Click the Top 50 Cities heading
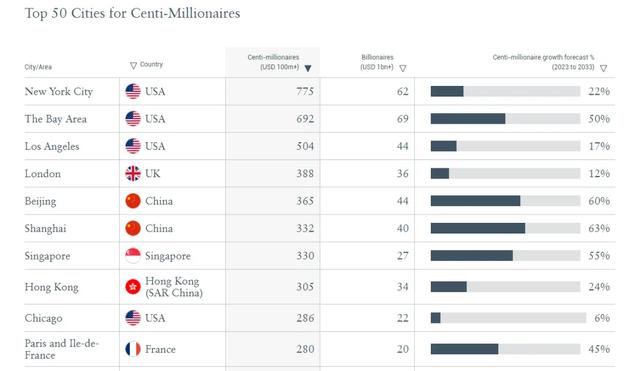The height and width of the screenshot is (371, 640). tap(132, 13)
